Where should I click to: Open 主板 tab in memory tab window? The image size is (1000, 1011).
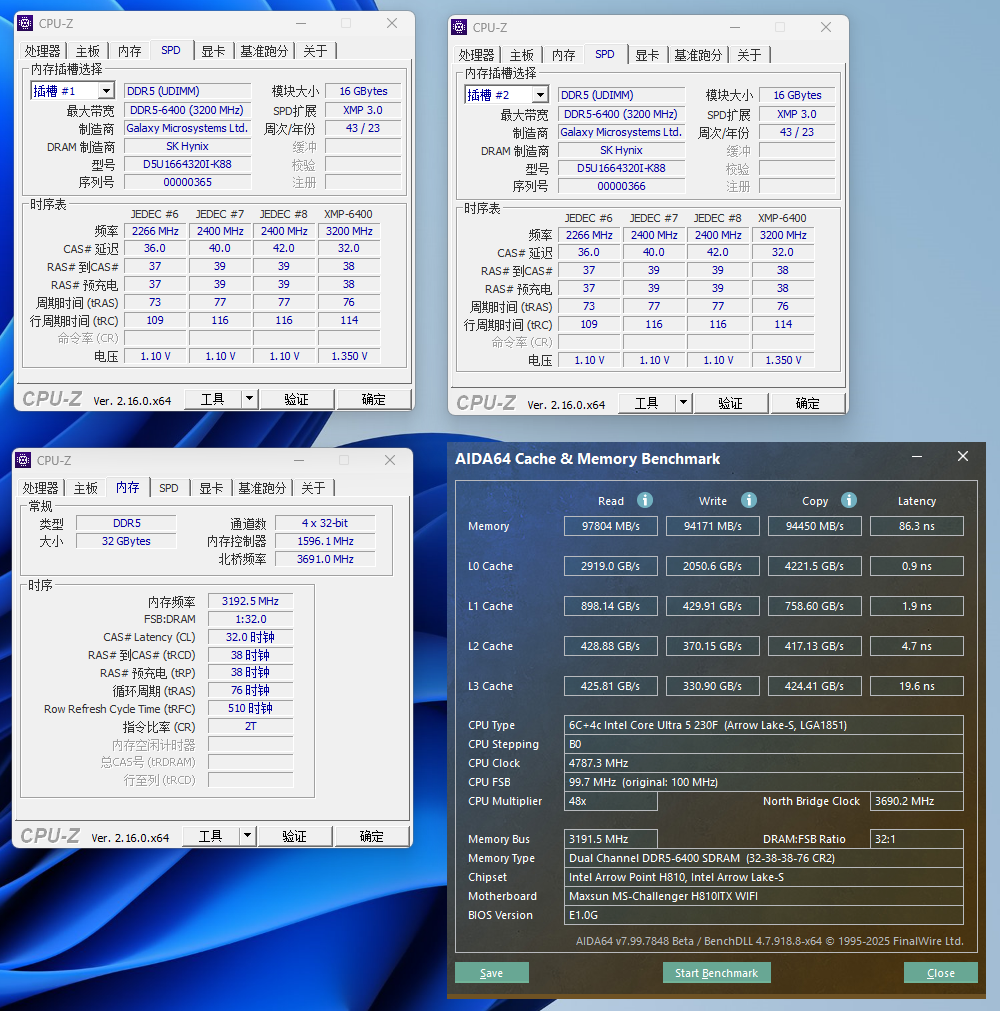point(85,488)
